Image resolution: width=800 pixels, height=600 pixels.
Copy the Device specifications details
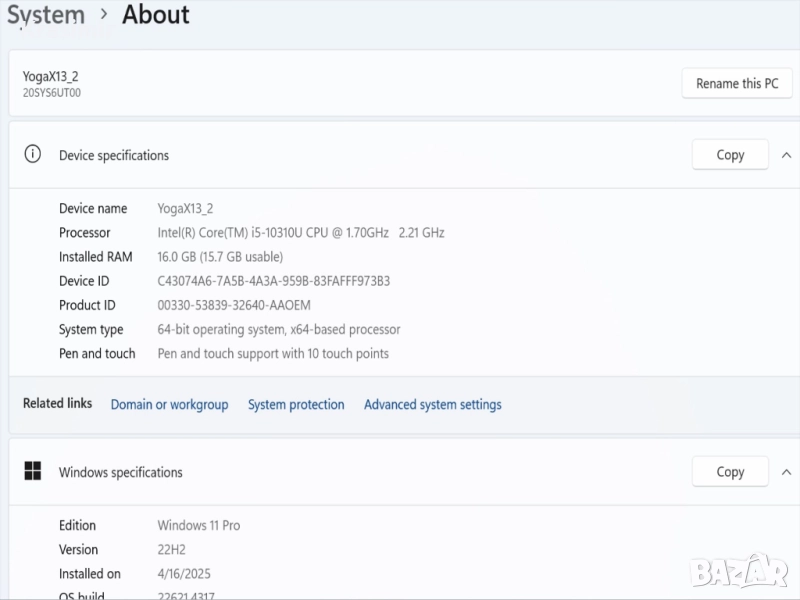[730, 155]
